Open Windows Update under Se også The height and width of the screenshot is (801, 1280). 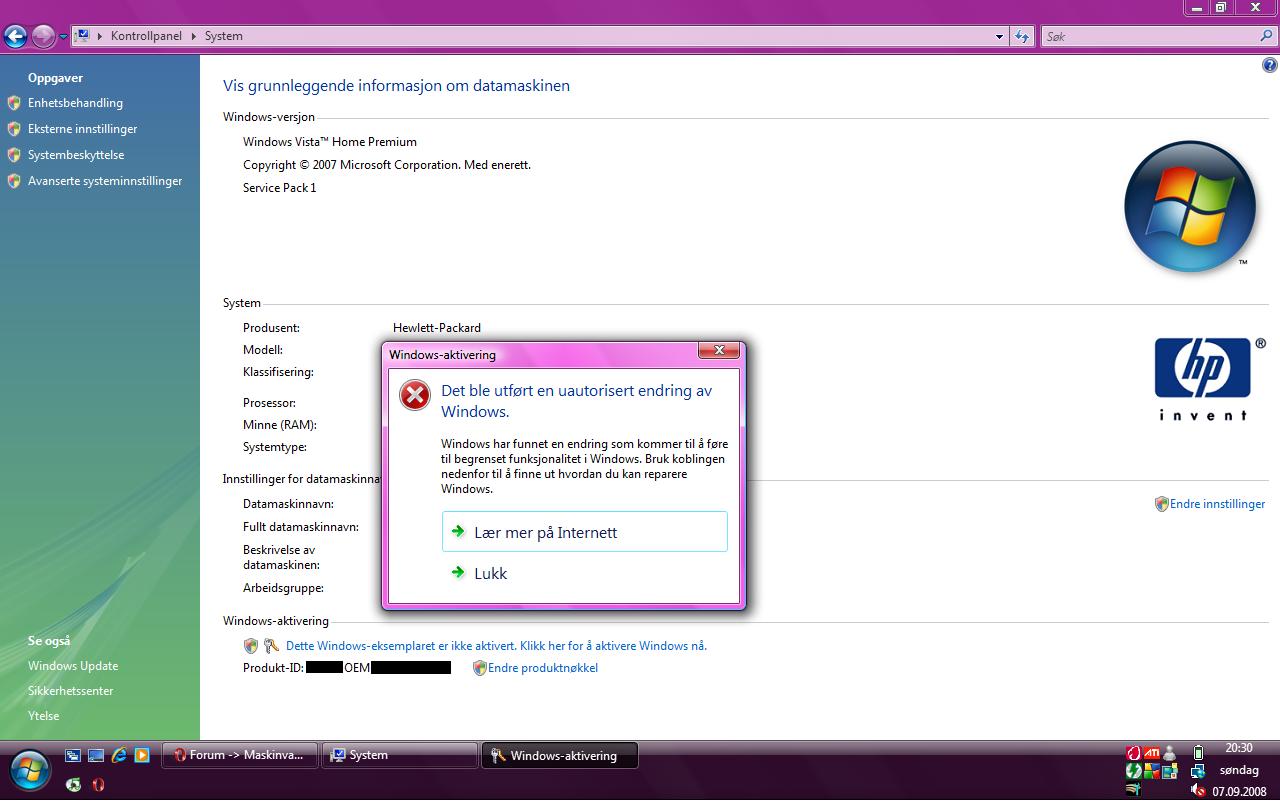(73, 666)
